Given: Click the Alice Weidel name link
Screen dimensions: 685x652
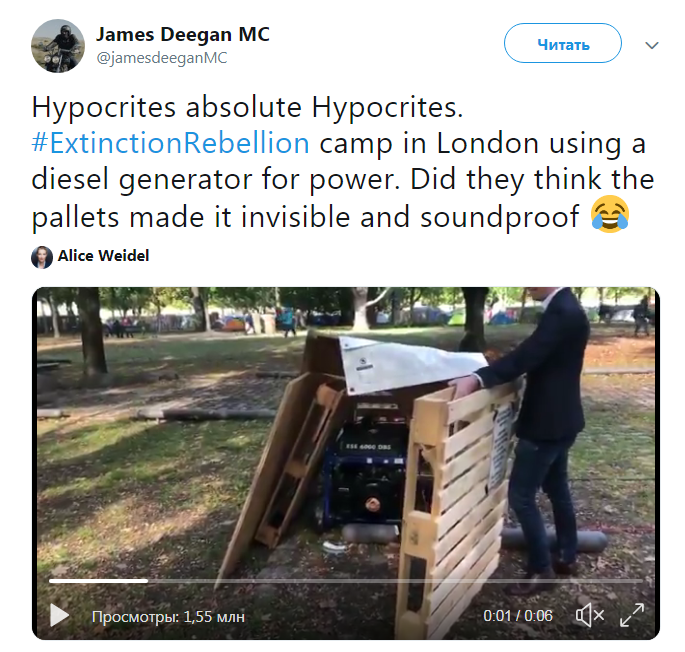Looking at the screenshot, I should point(104,256).
